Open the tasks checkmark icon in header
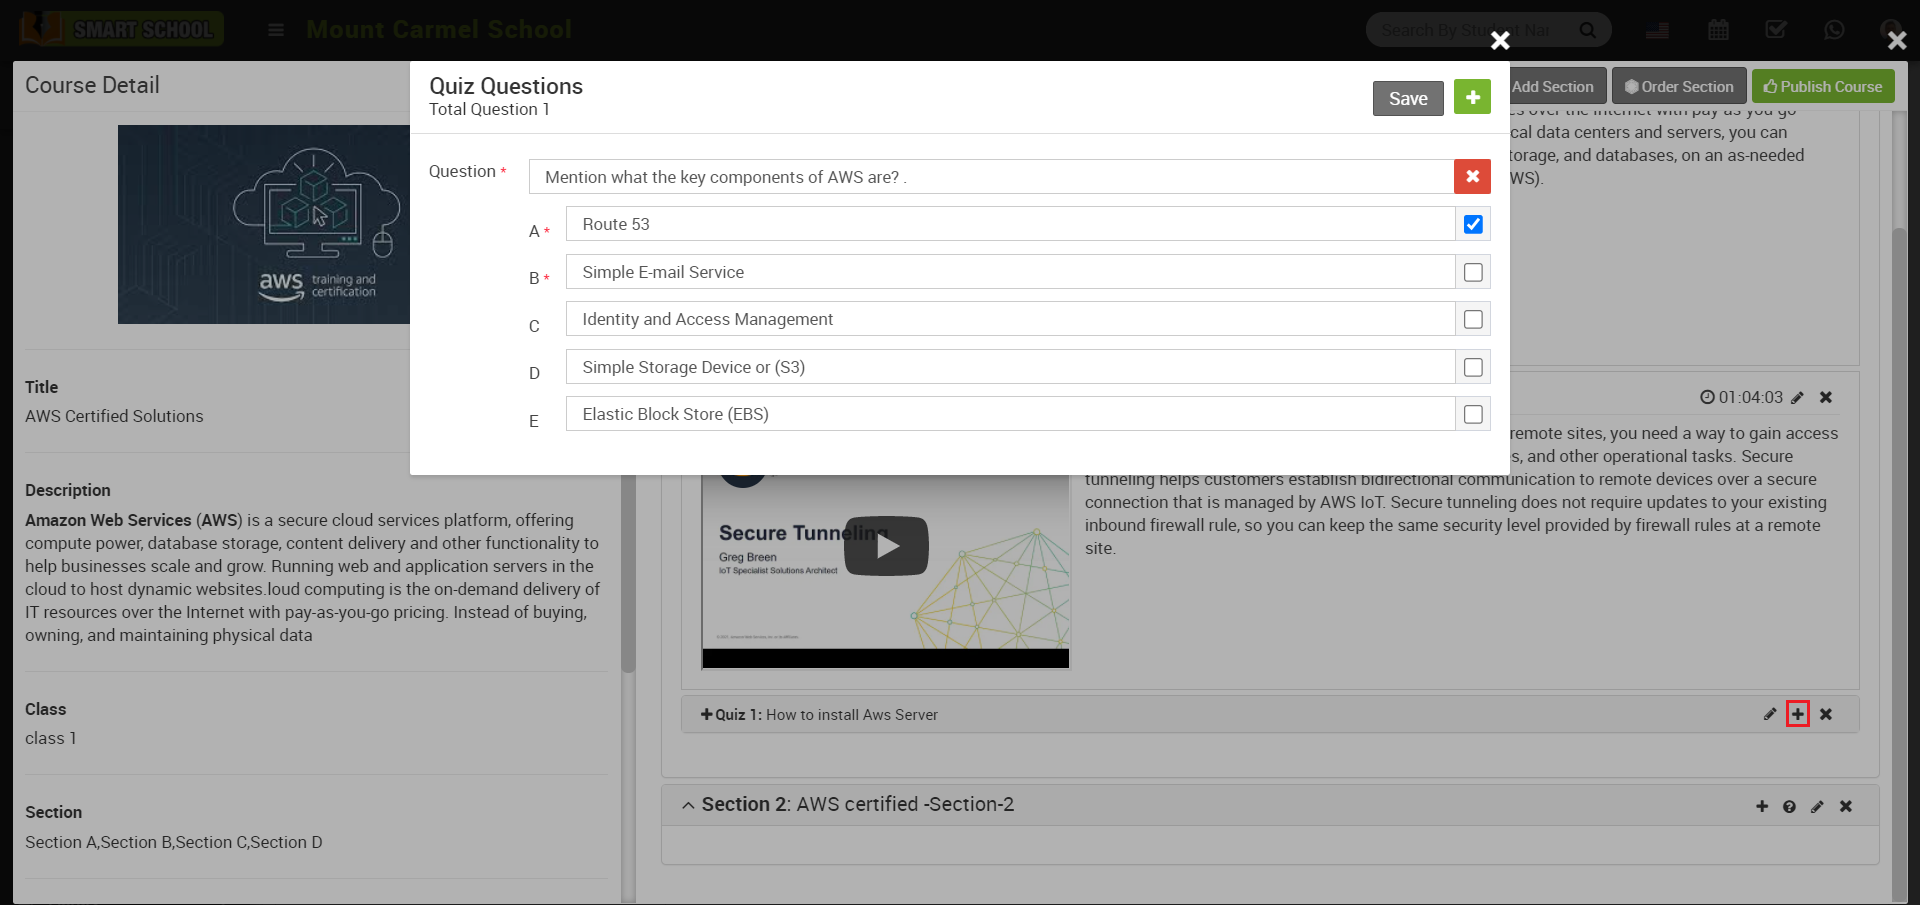Image resolution: width=1920 pixels, height=905 pixels. (1777, 30)
